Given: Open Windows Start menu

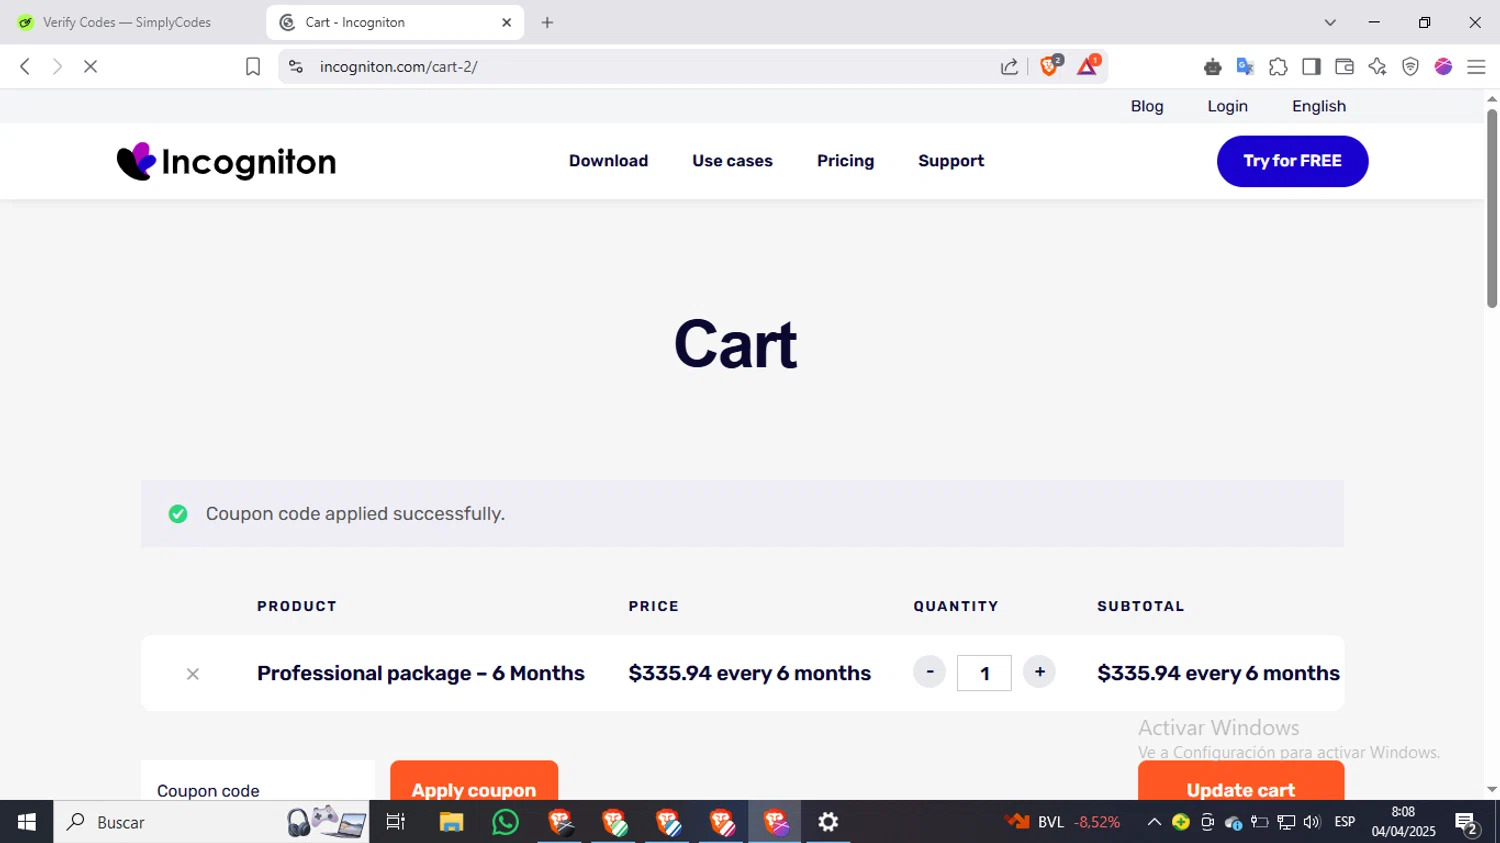Looking at the screenshot, I should (x=26, y=822).
